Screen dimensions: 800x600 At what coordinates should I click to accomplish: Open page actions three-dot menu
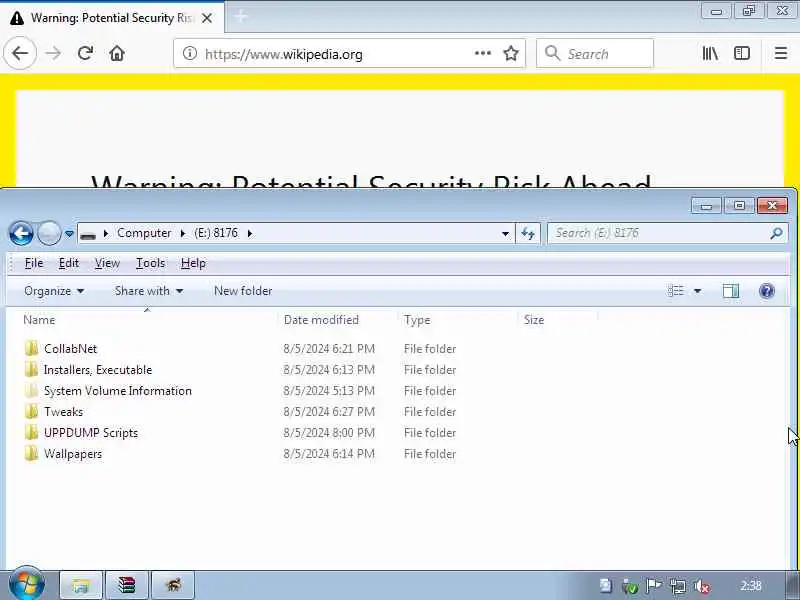[483, 53]
